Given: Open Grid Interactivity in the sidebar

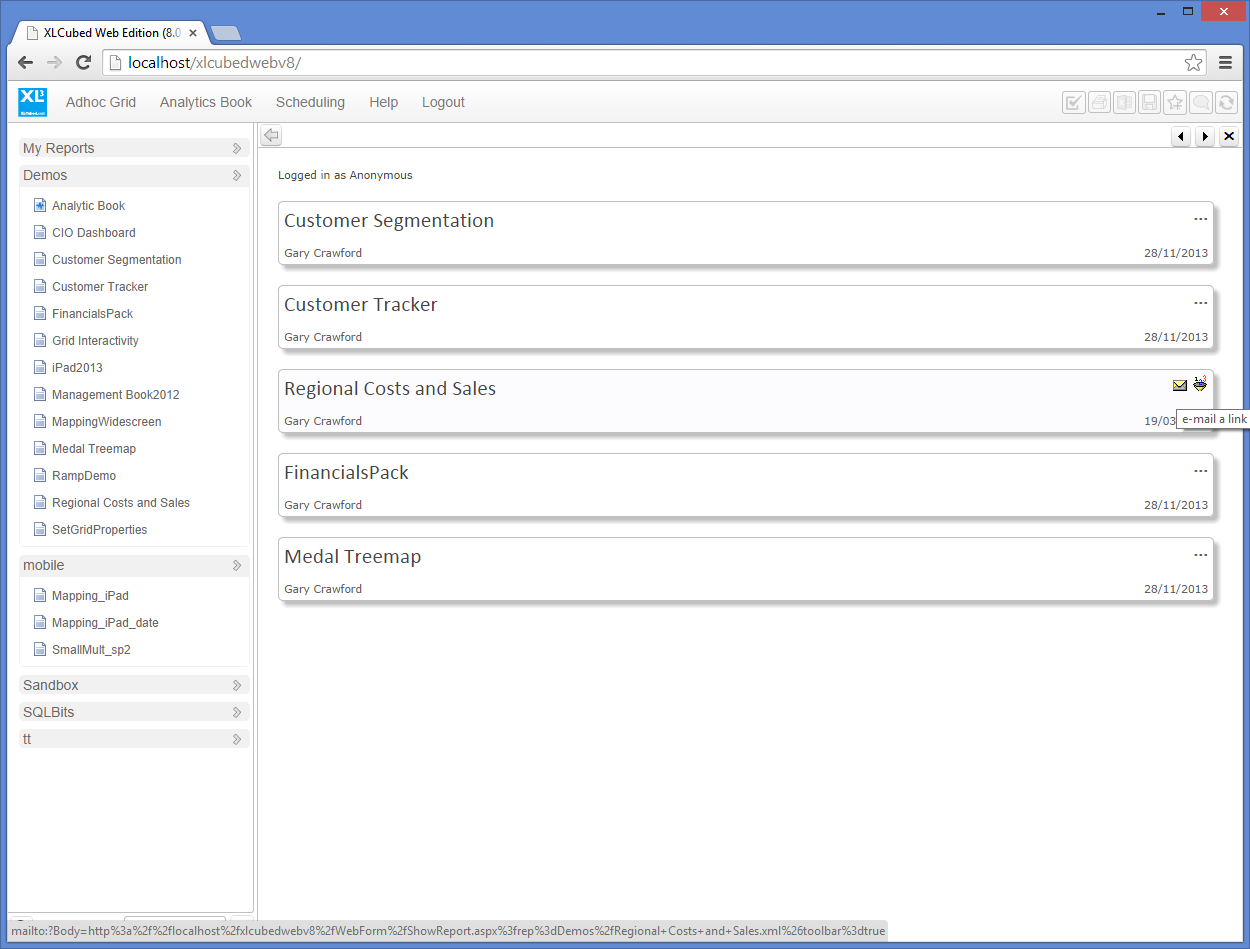Looking at the screenshot, I should (x=95, y=341).
